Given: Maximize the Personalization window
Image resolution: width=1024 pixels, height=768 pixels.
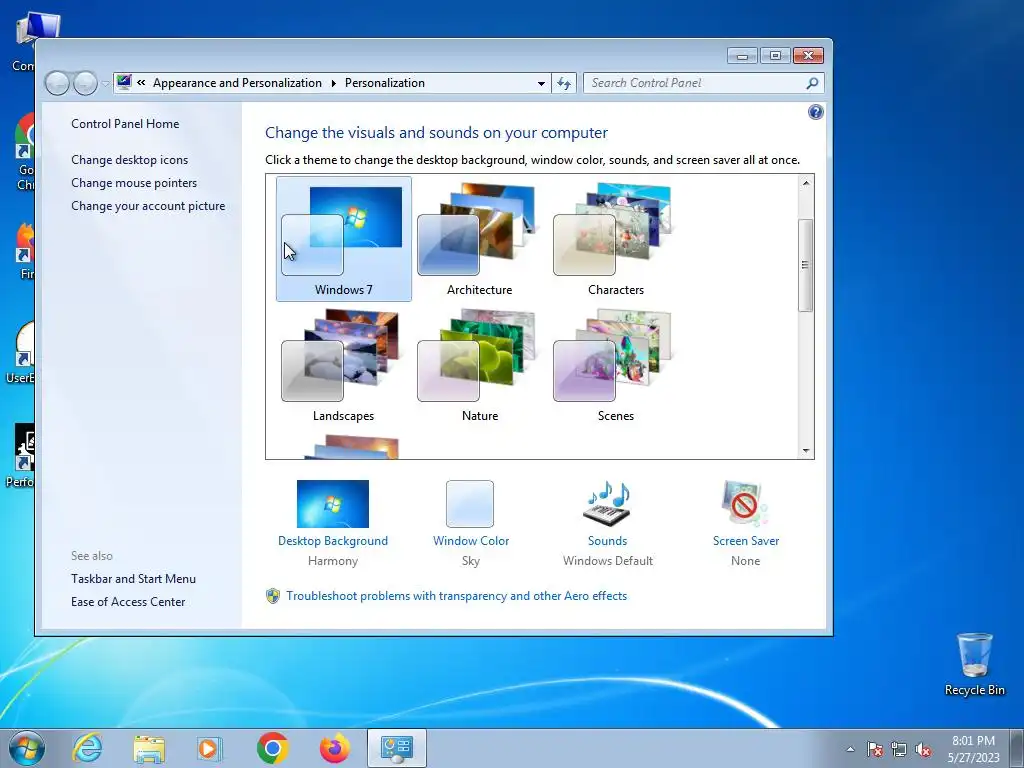Looking at the screenshot, I should pos(775,56).
